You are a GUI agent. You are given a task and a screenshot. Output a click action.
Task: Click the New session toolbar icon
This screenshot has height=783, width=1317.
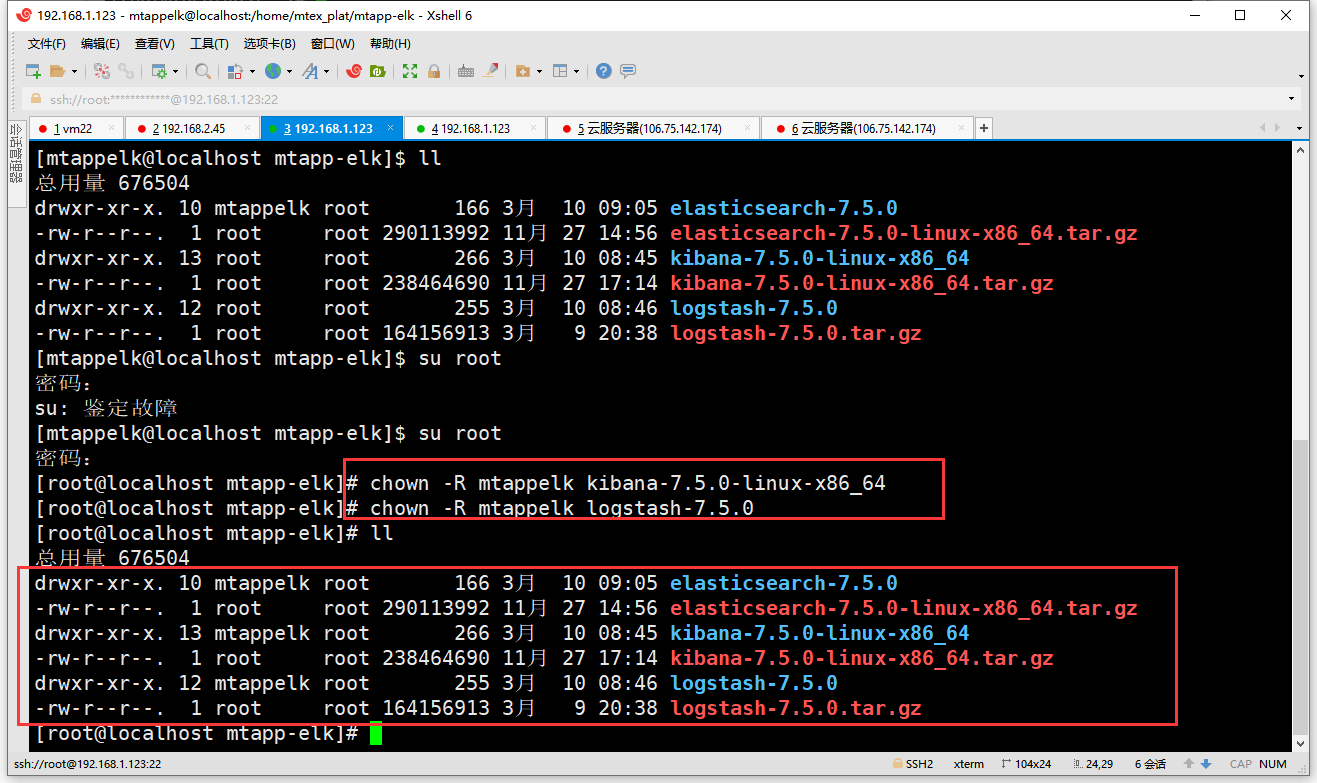pos(33,71)
